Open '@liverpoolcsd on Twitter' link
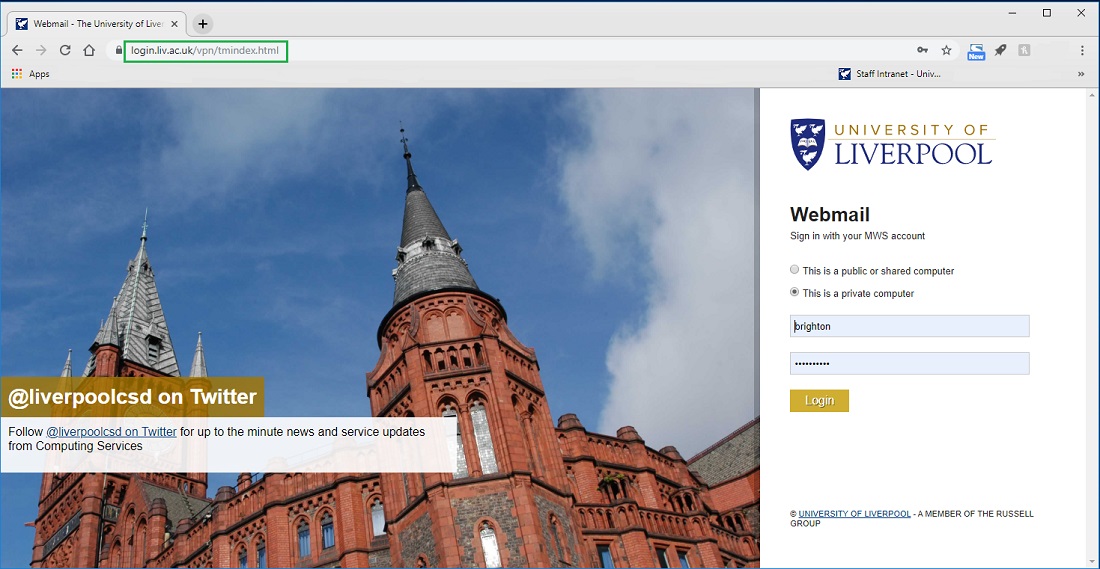 pos(112,432)
